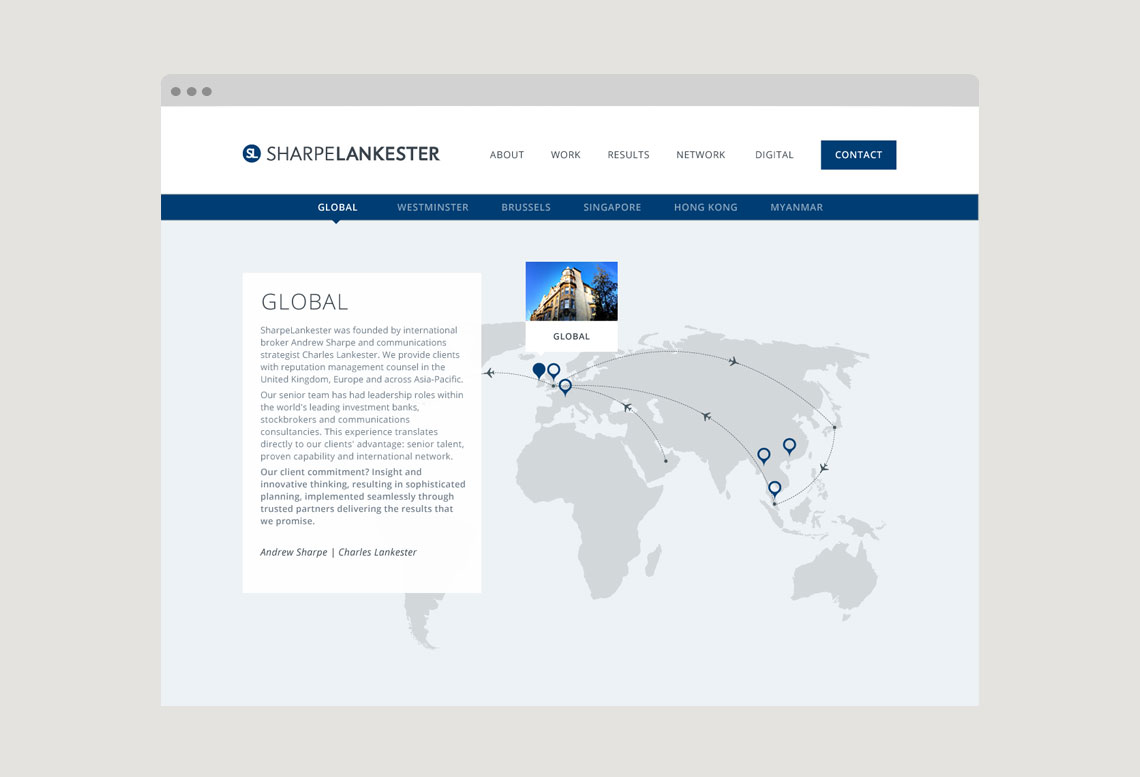Open the About menu item

click(507, 155)
